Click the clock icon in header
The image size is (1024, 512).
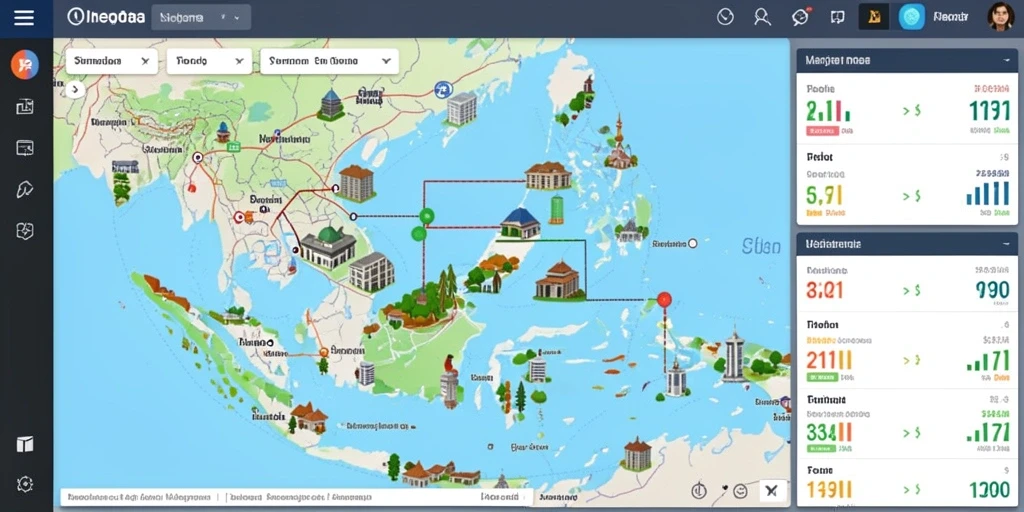(725, 17)
